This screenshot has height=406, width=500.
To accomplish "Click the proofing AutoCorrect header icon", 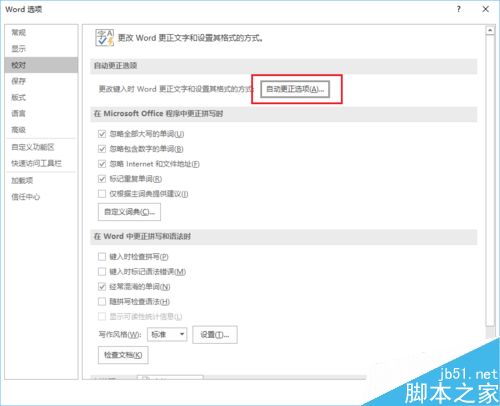I will pos(104,38).
